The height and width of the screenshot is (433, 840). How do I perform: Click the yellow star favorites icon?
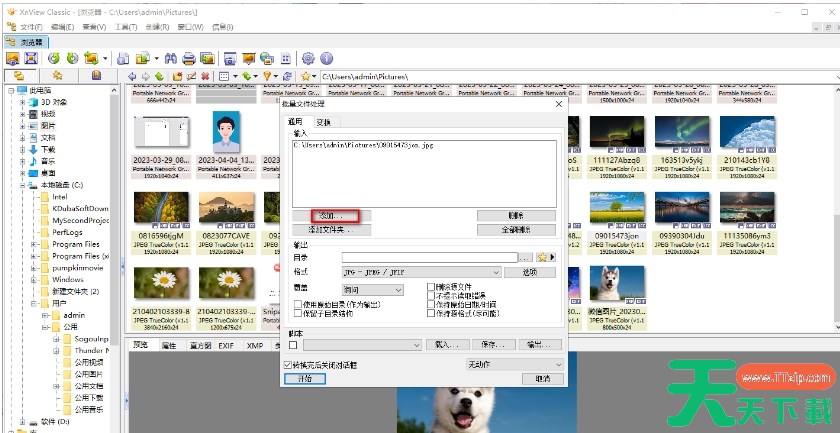tap(306, 76)
